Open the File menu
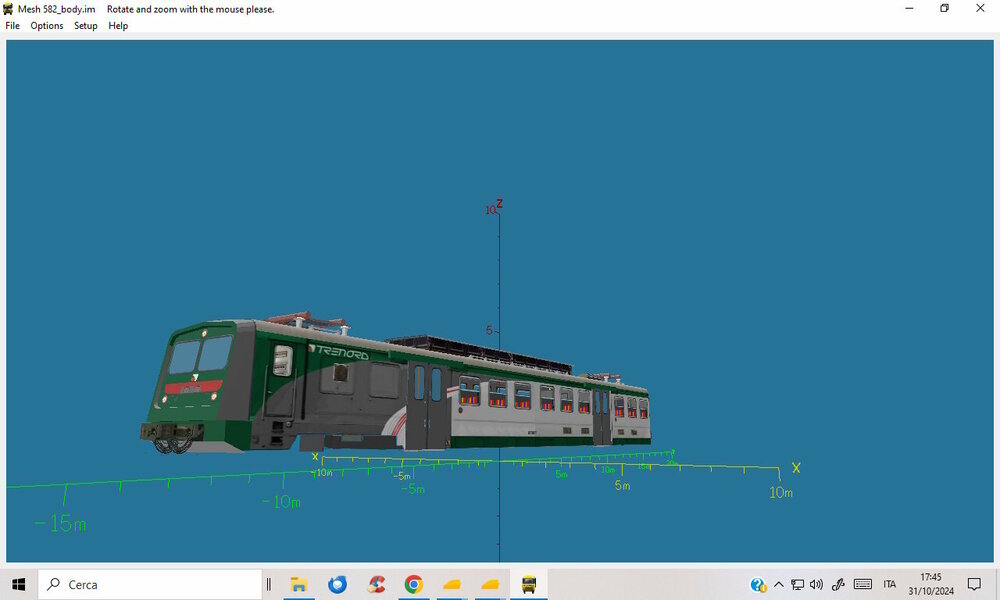The image size is (1000, 600). click(x=12, y=26)
